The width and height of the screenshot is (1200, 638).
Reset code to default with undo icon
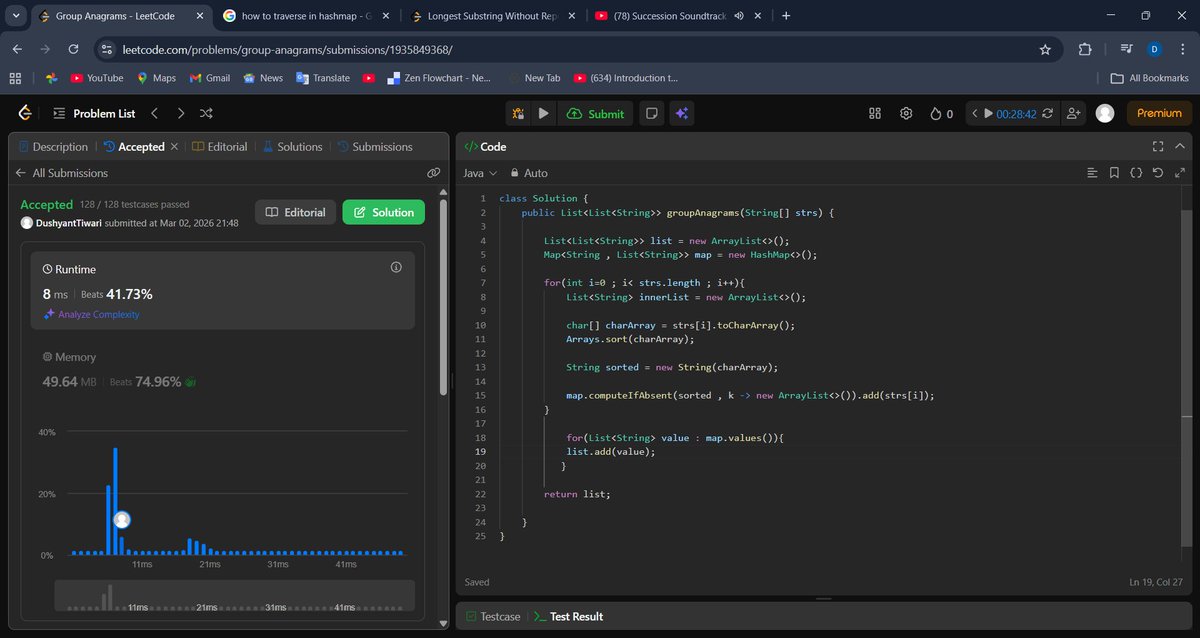coord(1157,173)
